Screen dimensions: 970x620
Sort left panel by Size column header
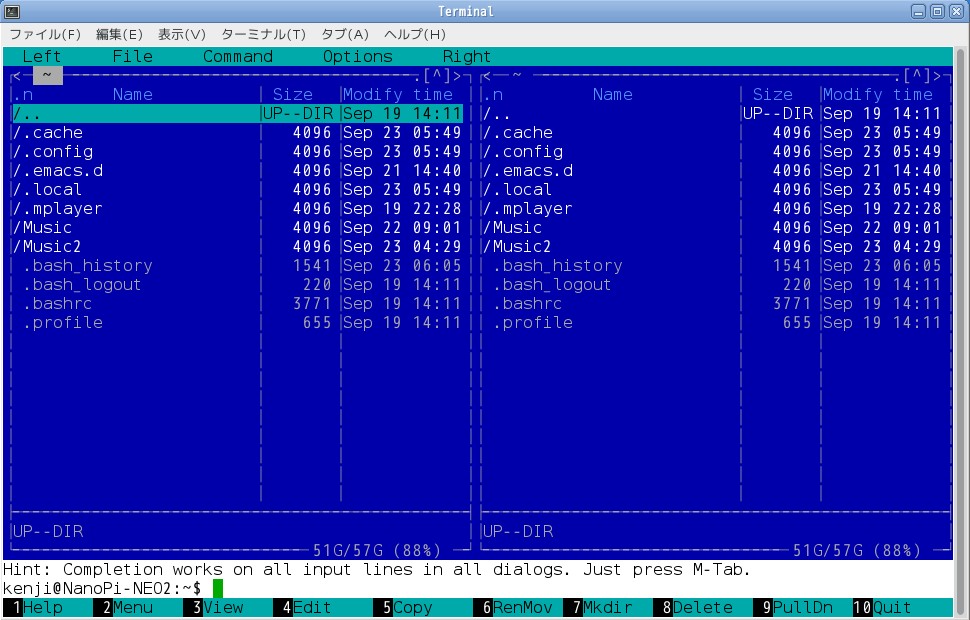[292, 95]
